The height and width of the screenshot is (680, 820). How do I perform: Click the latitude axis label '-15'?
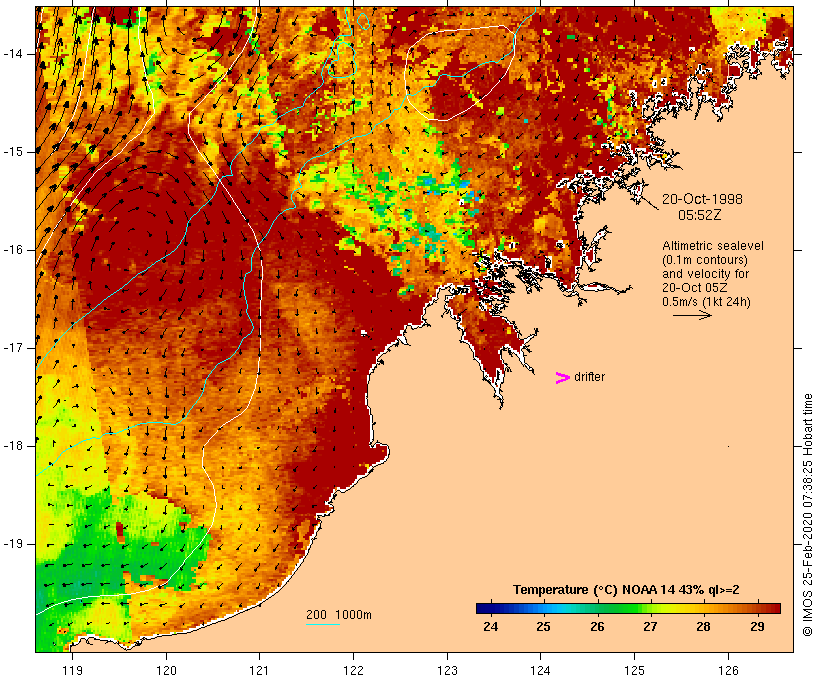tap(12, 152)
